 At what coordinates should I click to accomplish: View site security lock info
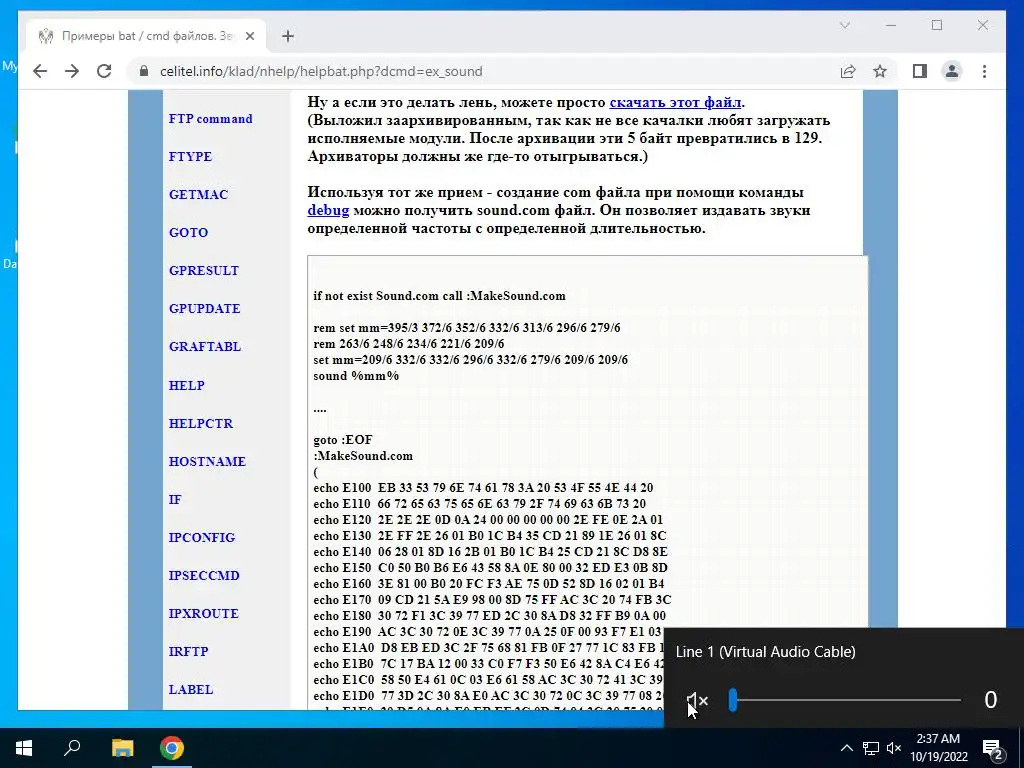point(144,71)
